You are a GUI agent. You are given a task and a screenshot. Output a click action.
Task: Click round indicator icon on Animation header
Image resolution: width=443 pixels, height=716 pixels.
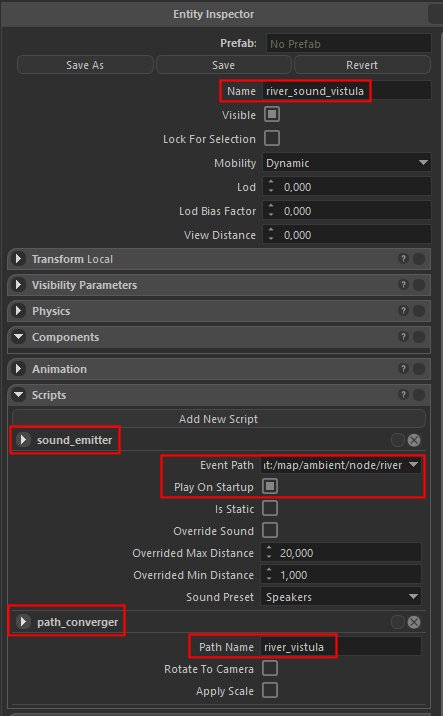click(419, 369)
